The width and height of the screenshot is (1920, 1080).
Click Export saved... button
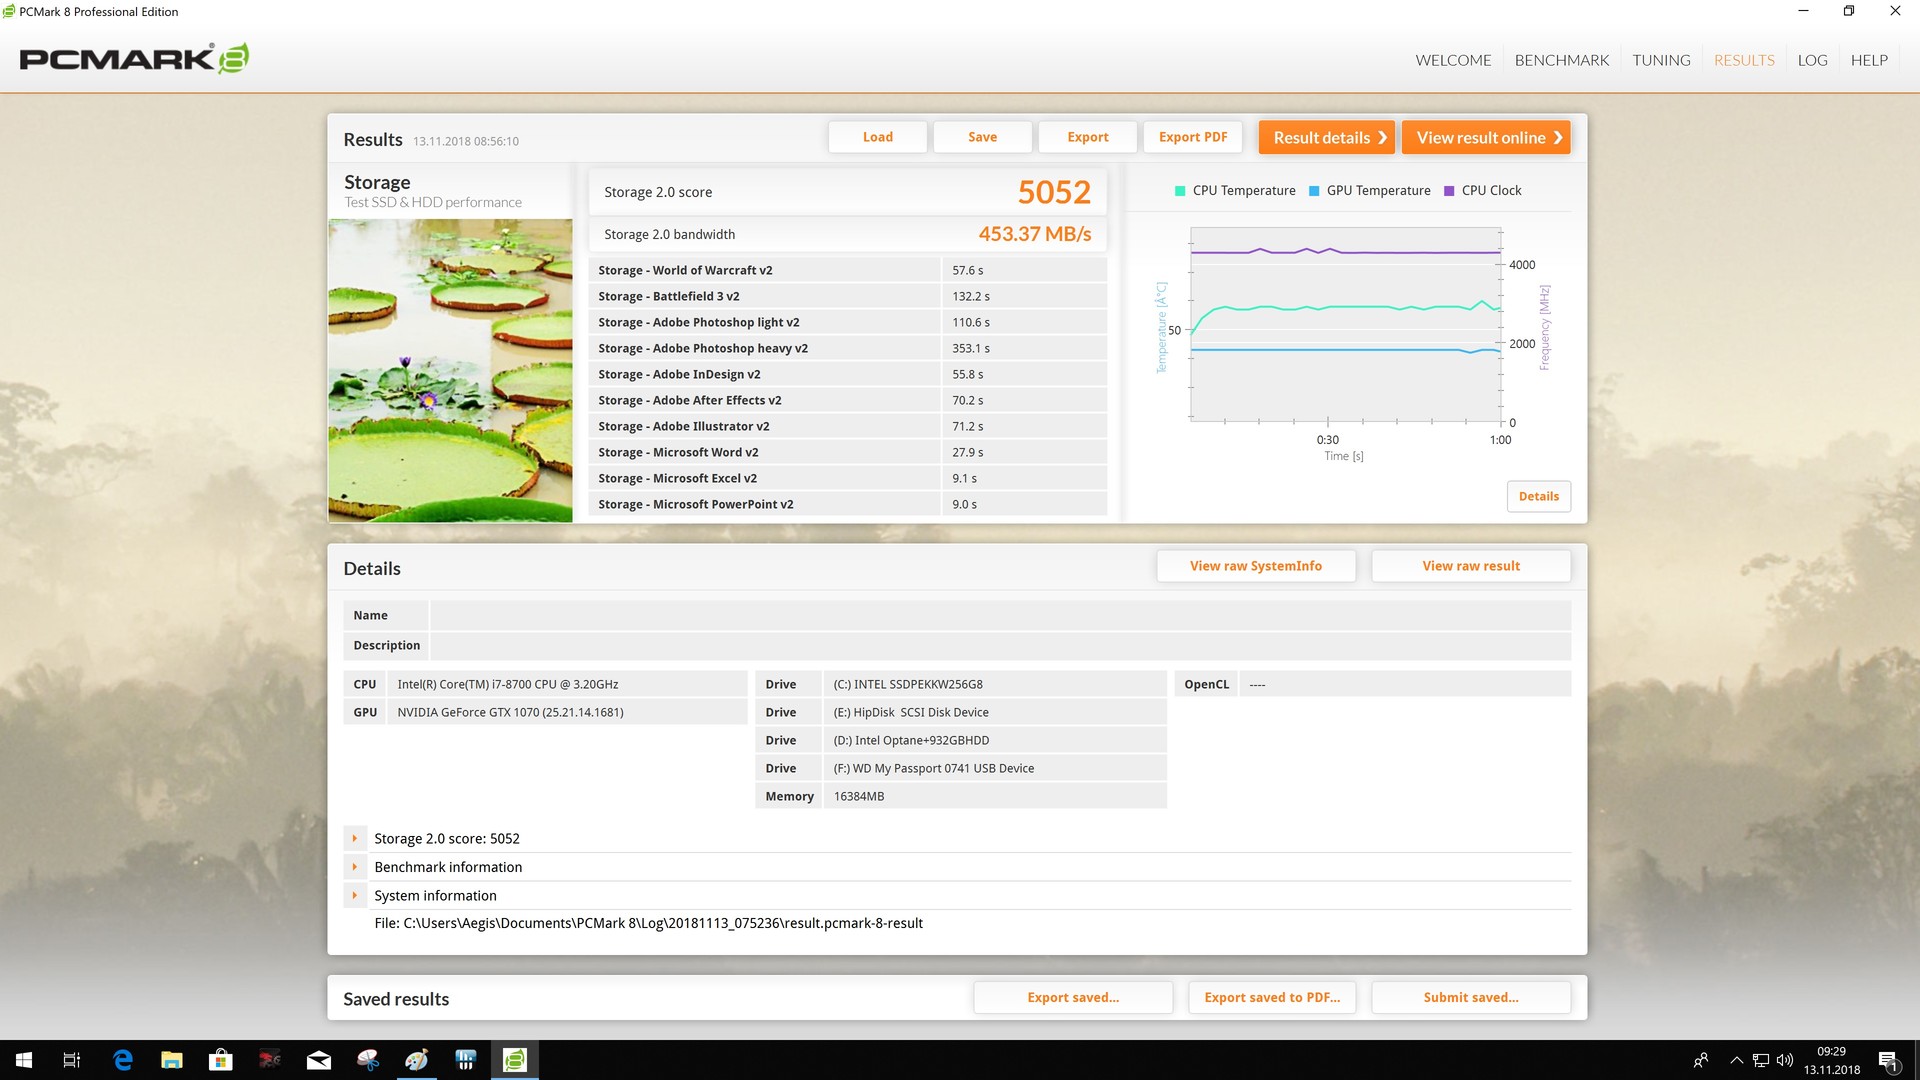pyautogui.click(x=1073, y=997)
